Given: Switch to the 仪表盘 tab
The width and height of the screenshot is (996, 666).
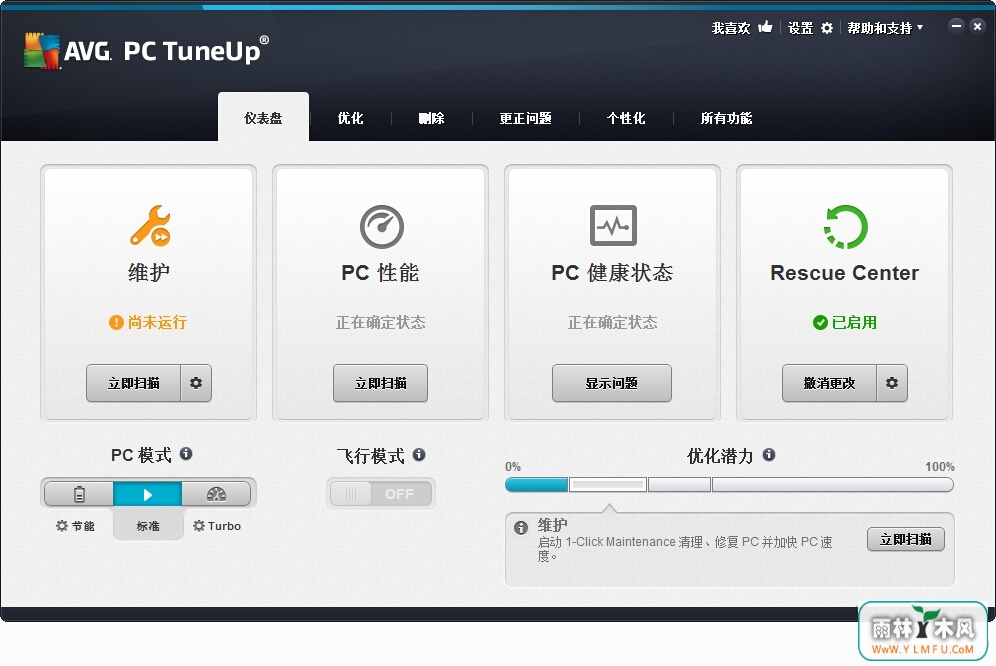Looking at the screenshot, I should coord(263,117).
